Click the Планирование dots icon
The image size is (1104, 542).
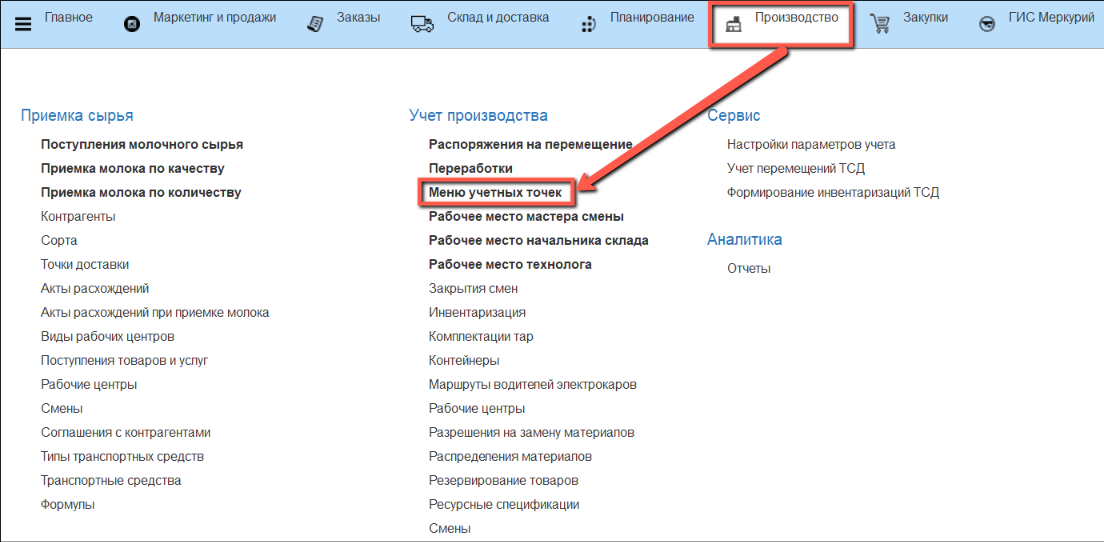click(x=589, y=24)
